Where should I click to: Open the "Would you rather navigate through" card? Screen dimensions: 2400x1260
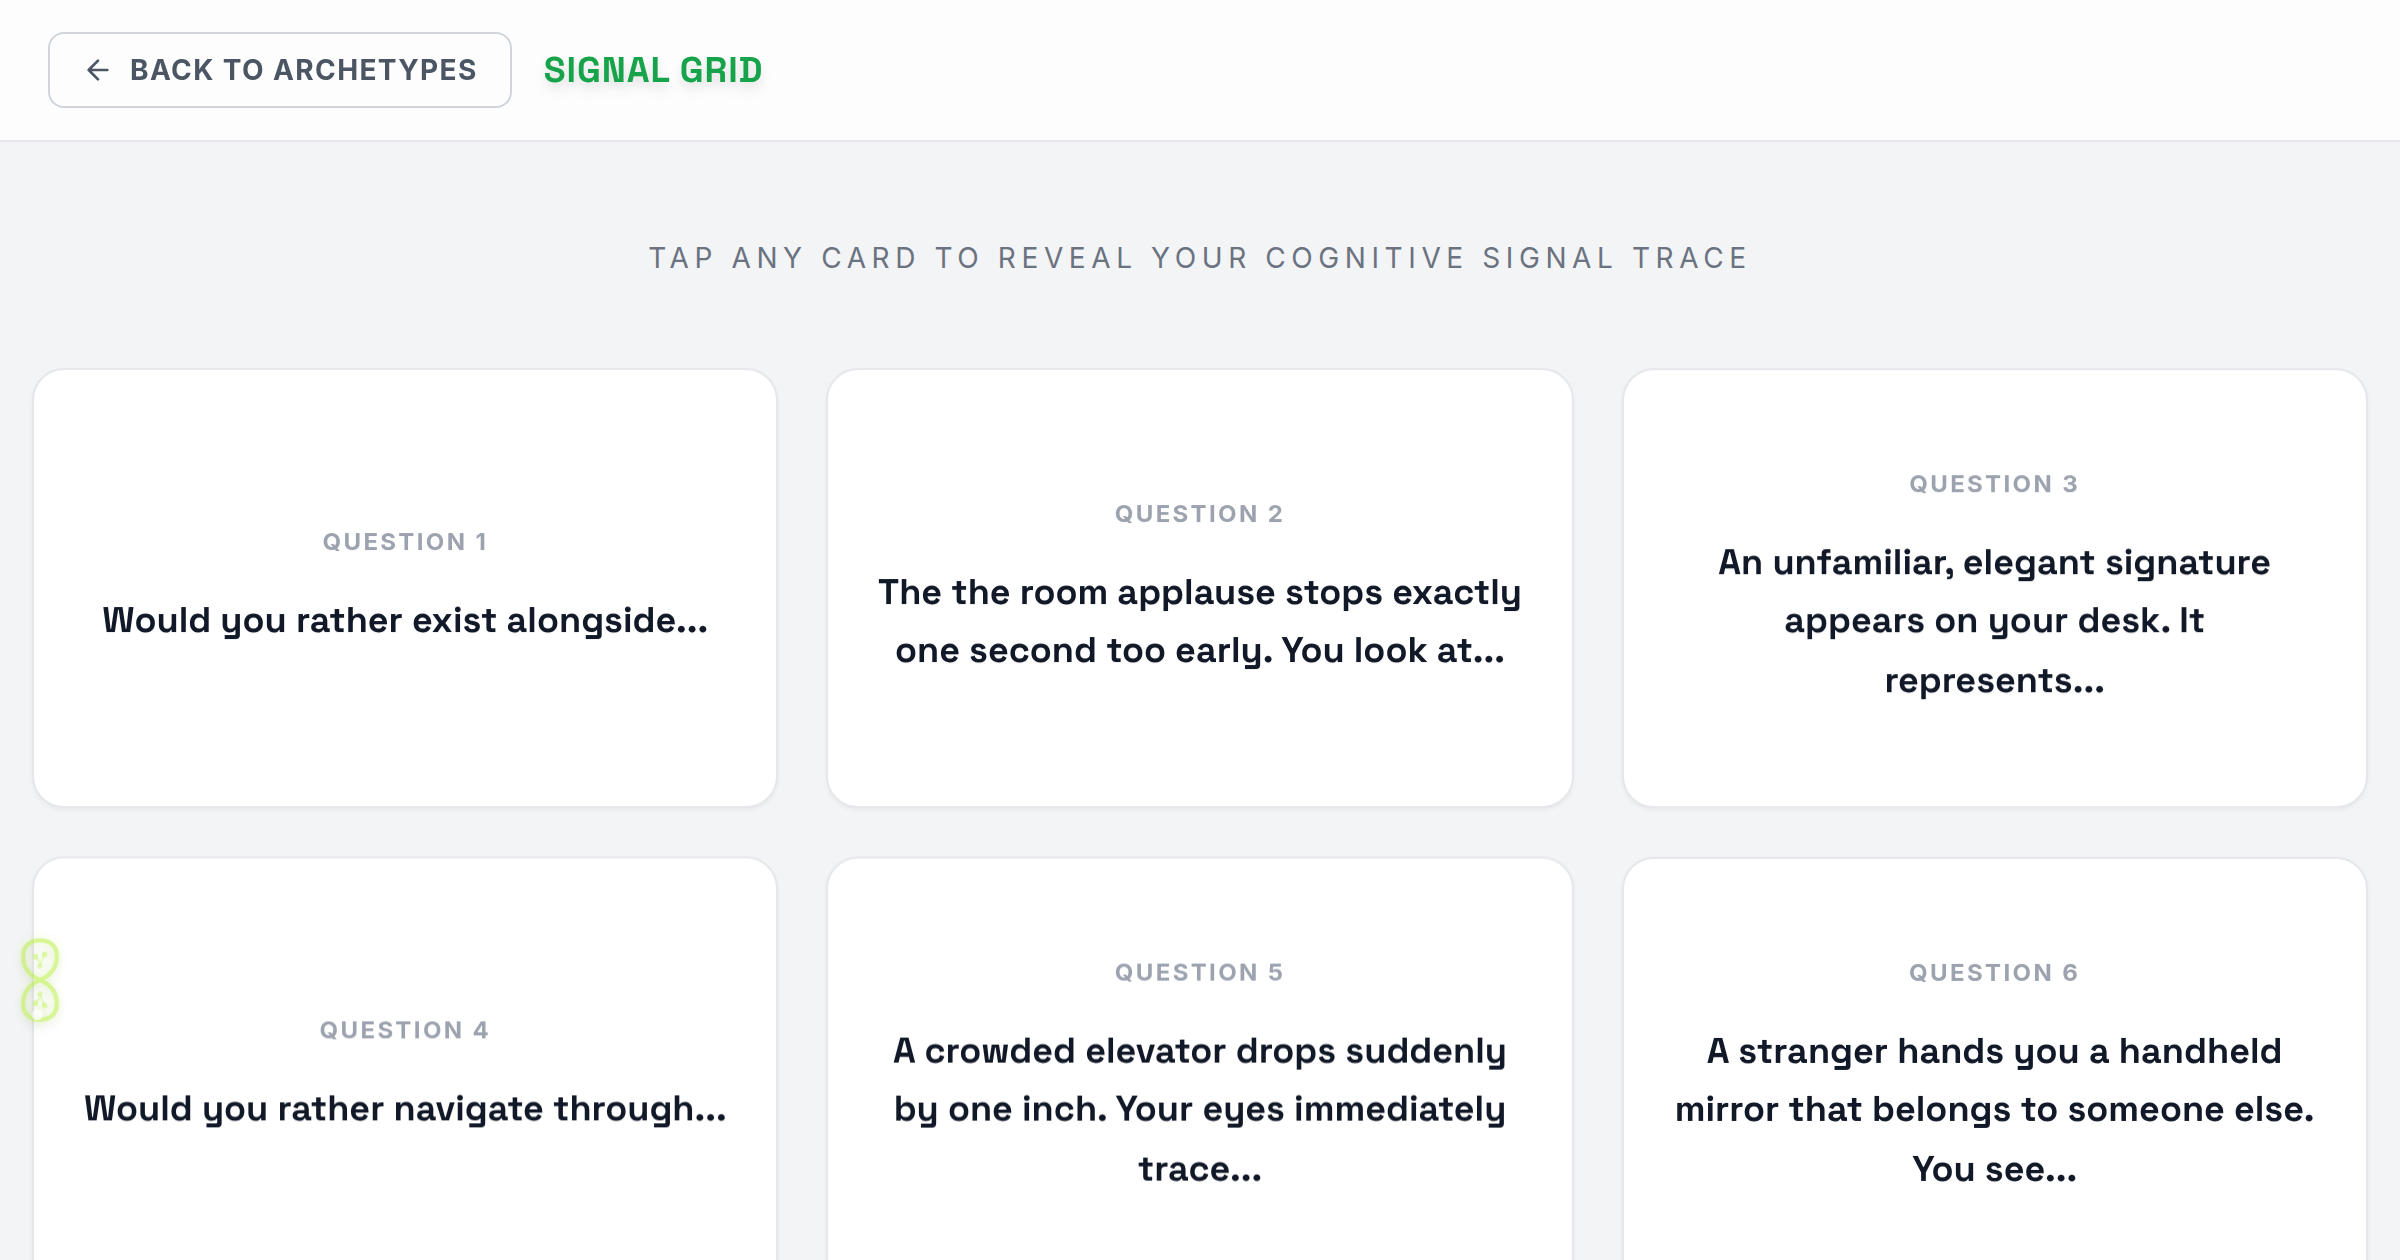pos(405,1060)
